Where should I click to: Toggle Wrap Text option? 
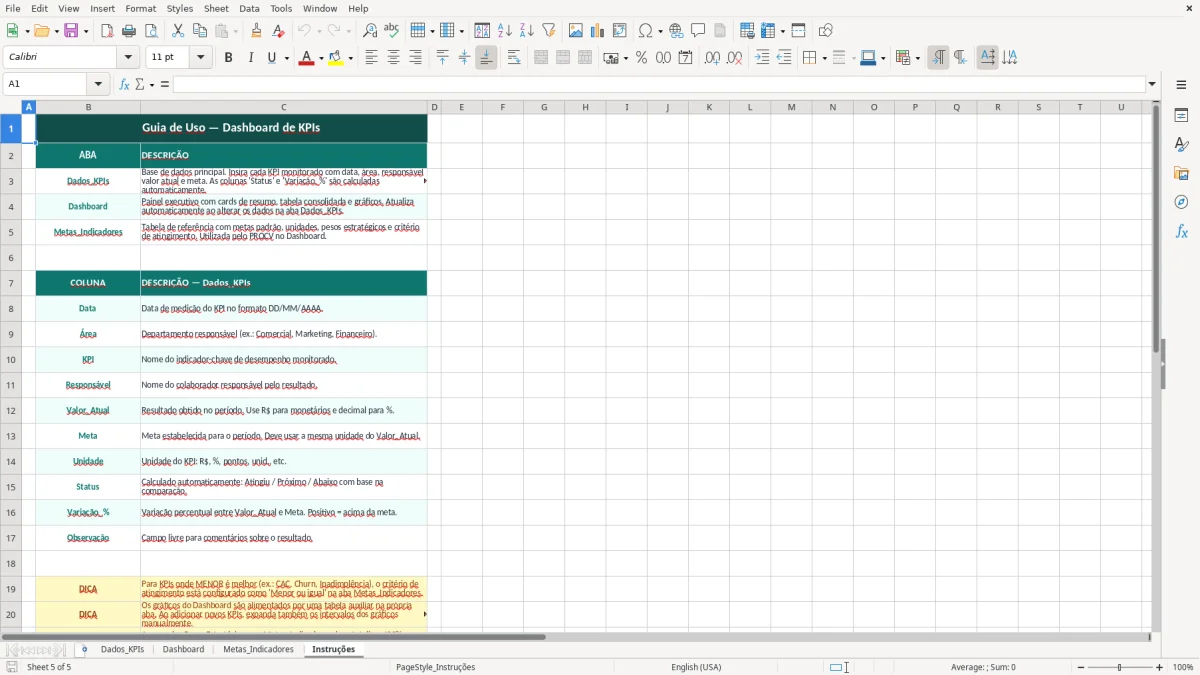(514, 58)
